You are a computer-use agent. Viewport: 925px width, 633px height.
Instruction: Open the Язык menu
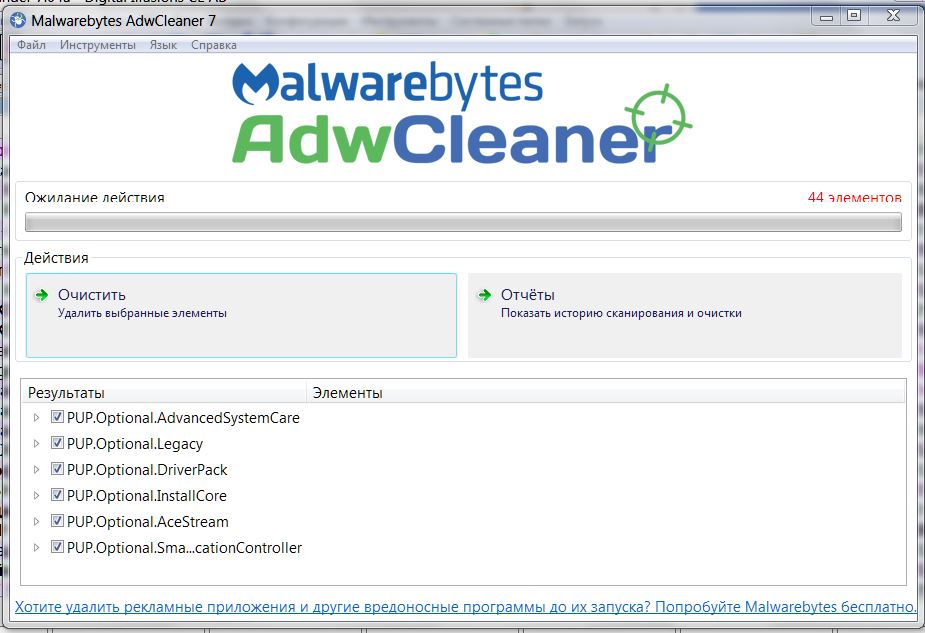pos(163,45)
